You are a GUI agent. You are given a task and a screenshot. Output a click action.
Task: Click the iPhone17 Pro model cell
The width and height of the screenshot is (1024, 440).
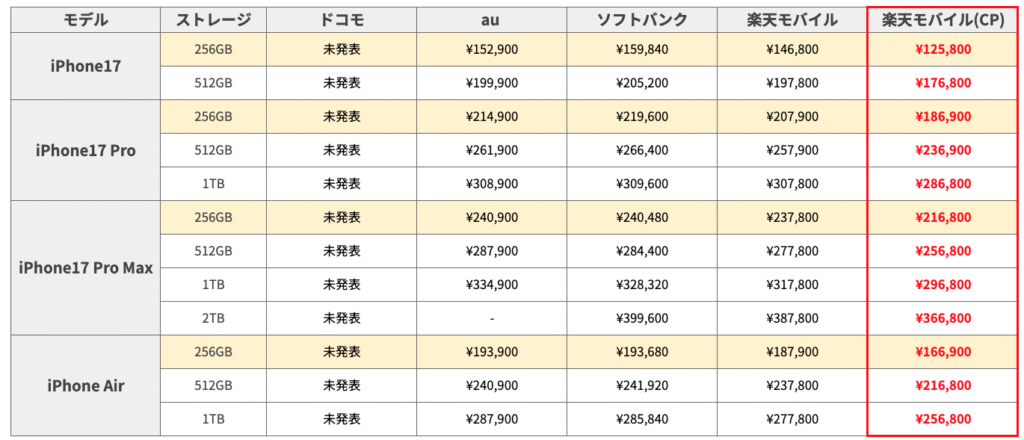pos(85,150)
